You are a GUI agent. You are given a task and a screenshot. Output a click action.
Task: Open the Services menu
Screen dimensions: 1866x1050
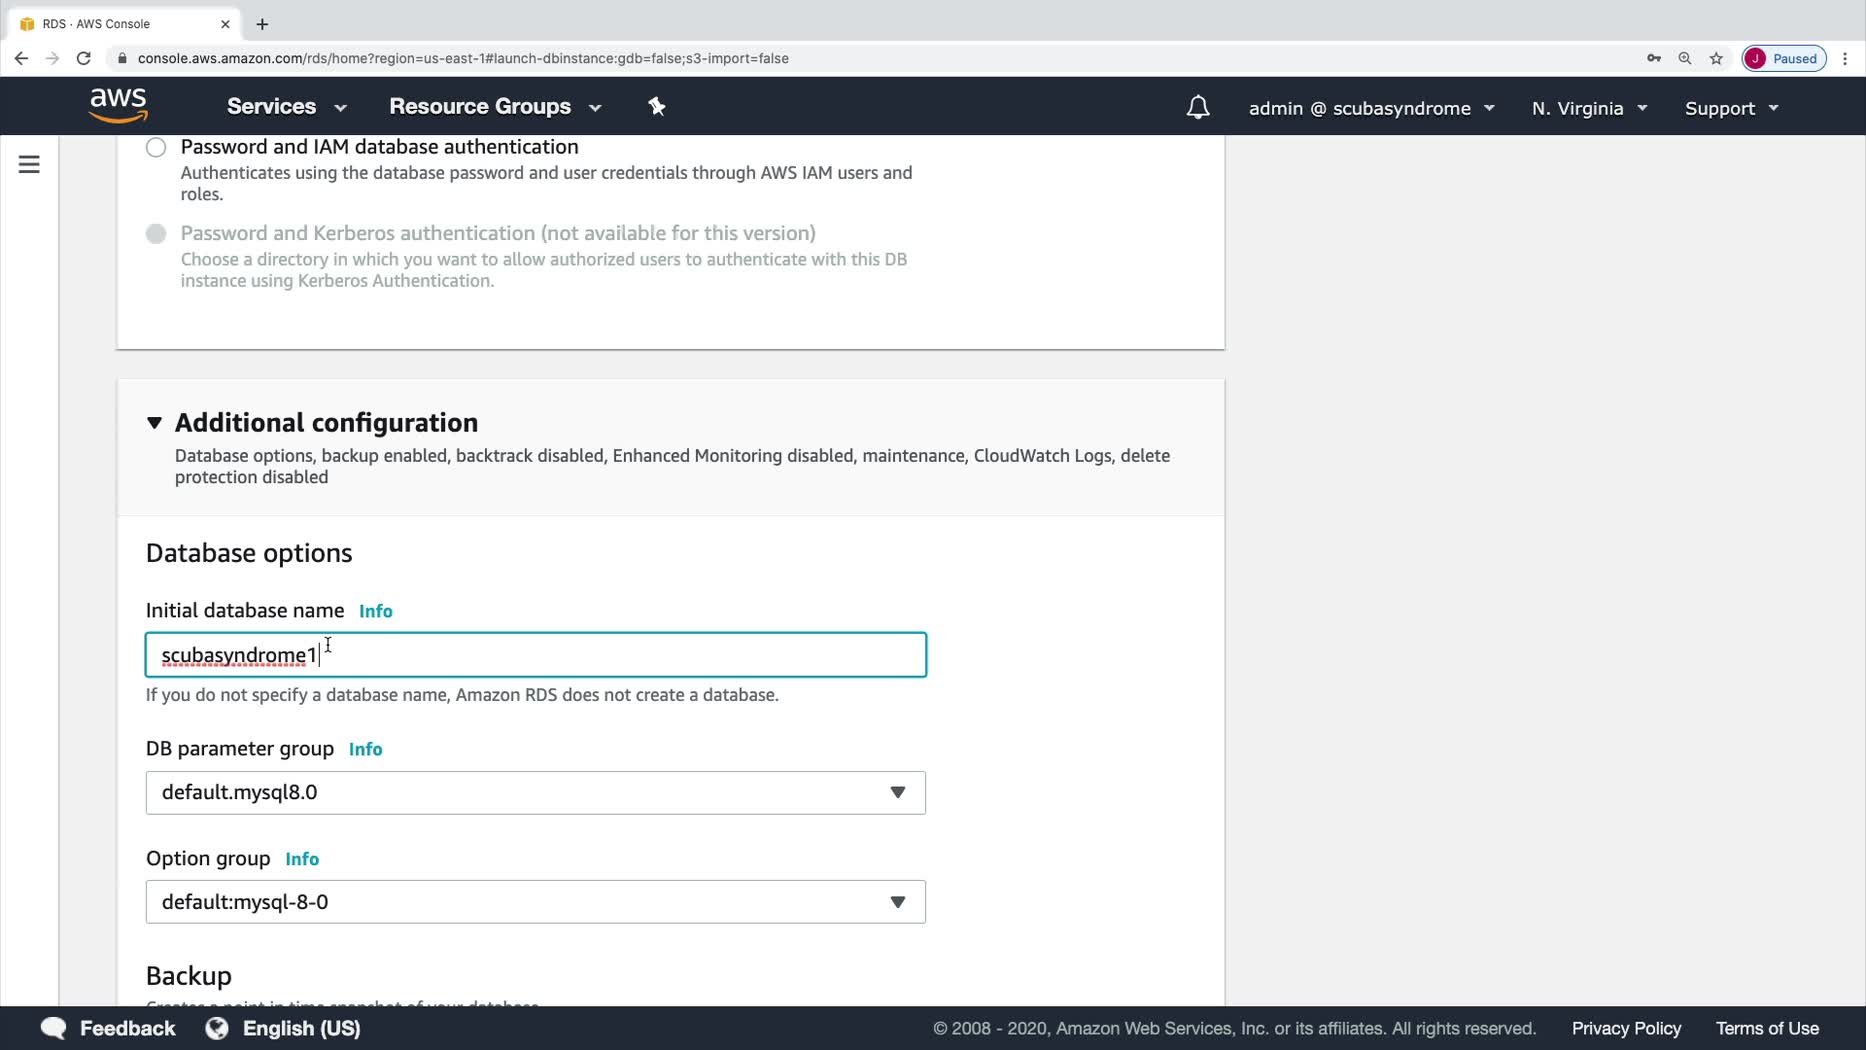[x=286, y=107]
